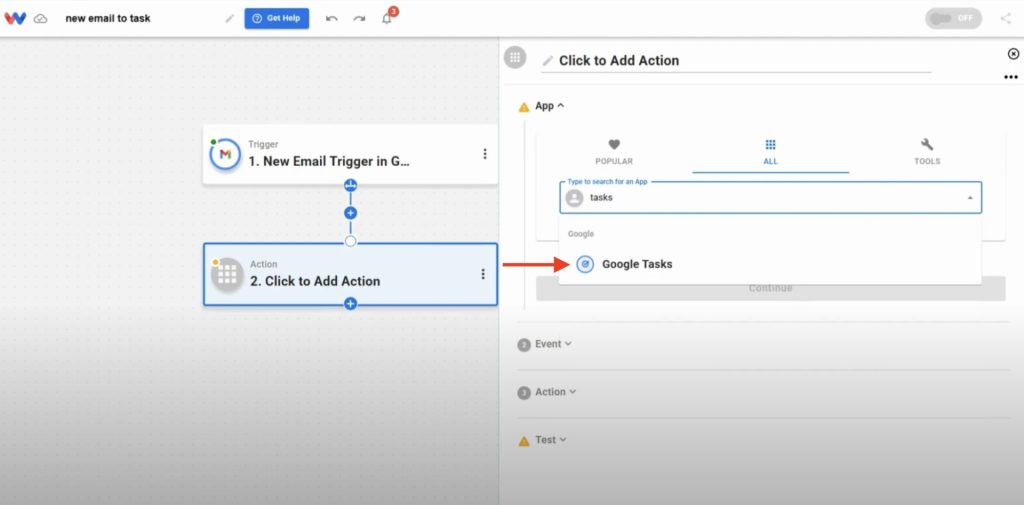This screenshot has height=505, width=1024.
Task: Select the Click to Add Action step
Action: 350,274
